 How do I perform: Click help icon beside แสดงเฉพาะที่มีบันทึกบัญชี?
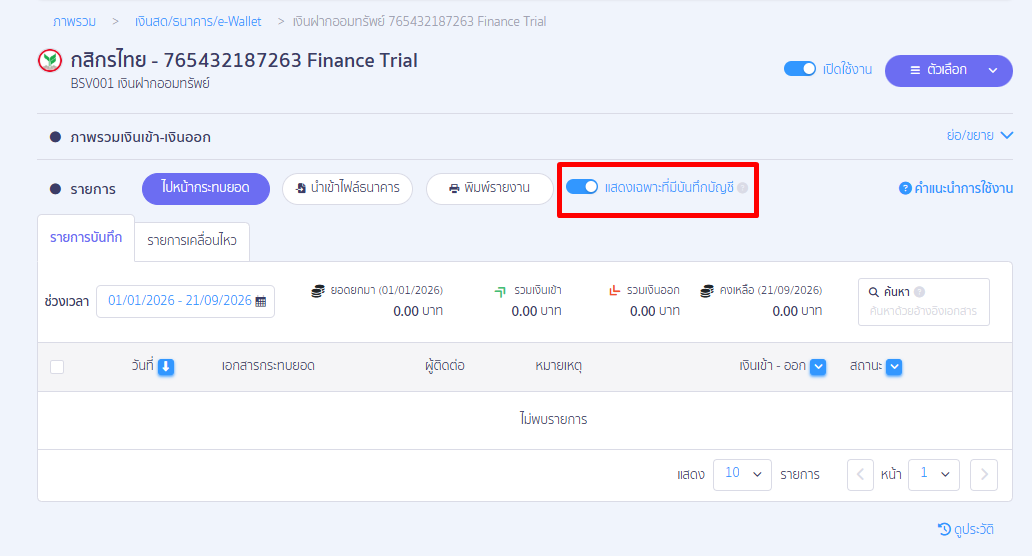coord(742,188)
